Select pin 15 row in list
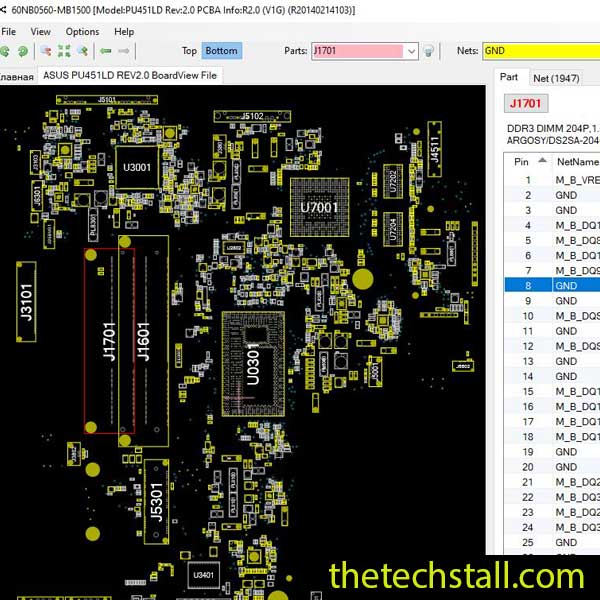Viewport: 600px width, 600px height. (552, 391)
